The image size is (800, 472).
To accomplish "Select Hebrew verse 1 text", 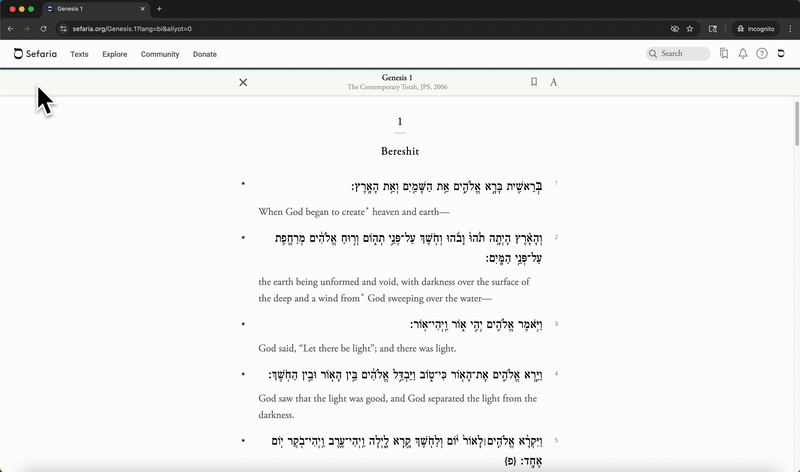I will point(446,187).
